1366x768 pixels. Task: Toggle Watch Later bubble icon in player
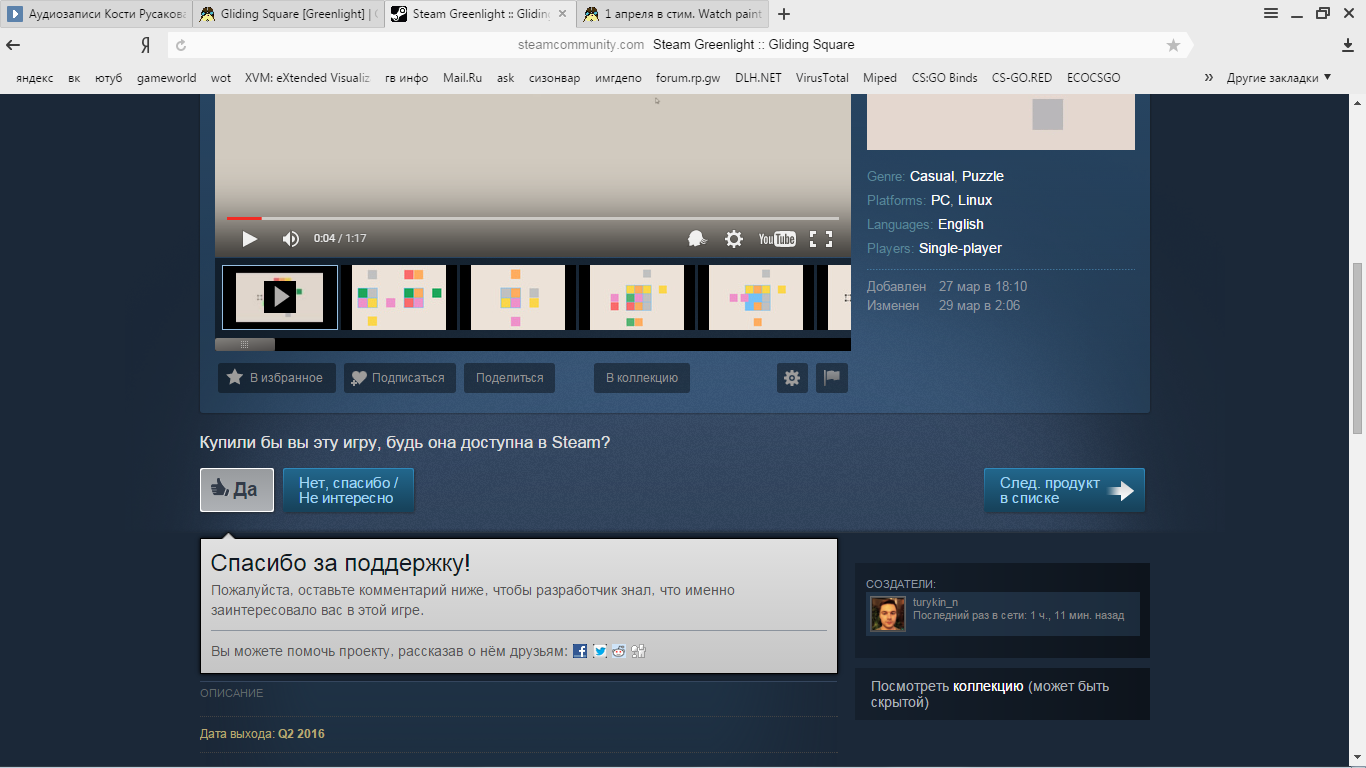click(x=697, y=239)
